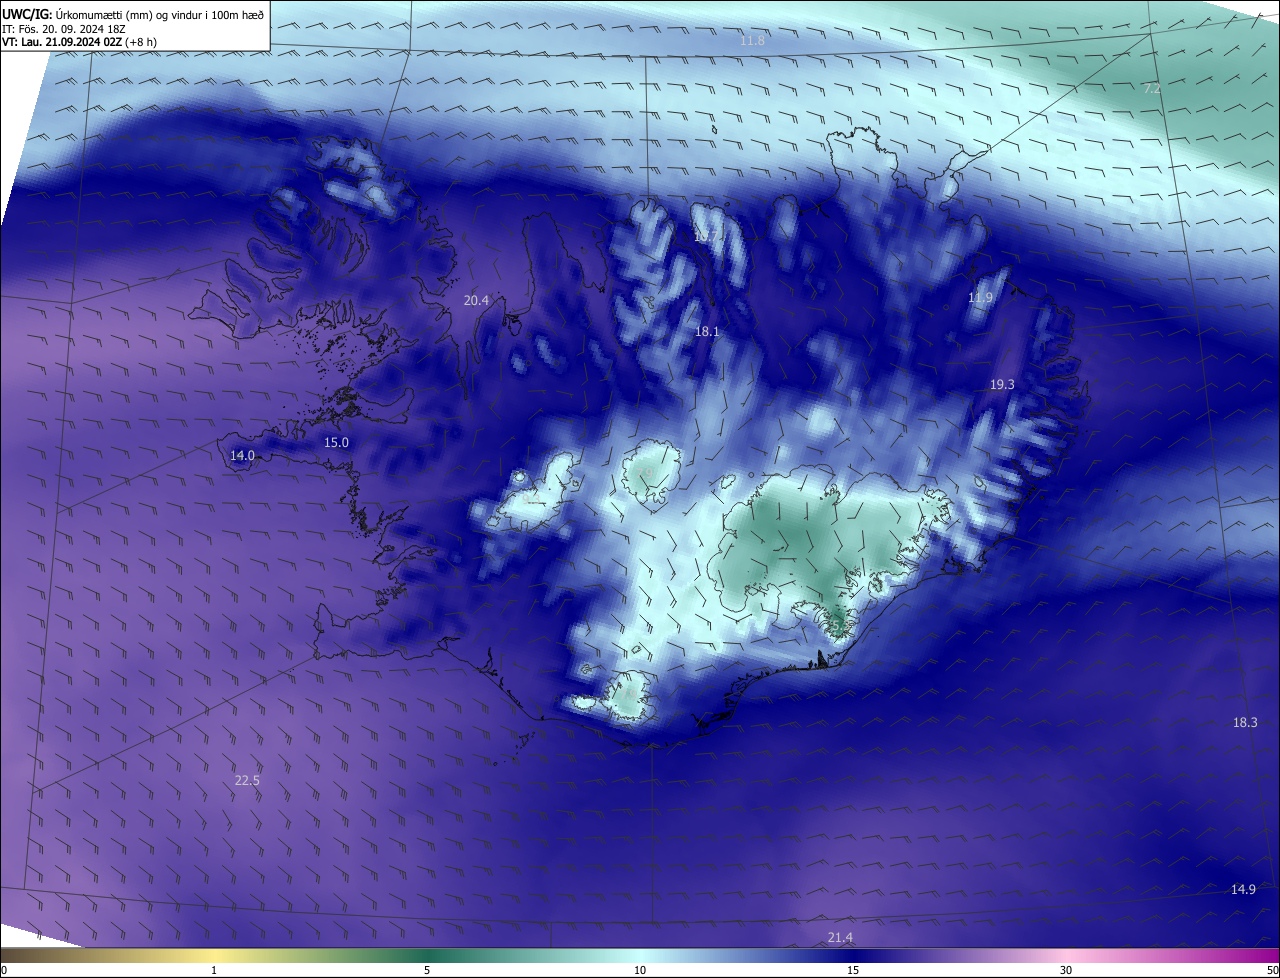Pick the green colorbar segment above tick 5
This screenshot has height=978, width=1280.
click(427, 955)
